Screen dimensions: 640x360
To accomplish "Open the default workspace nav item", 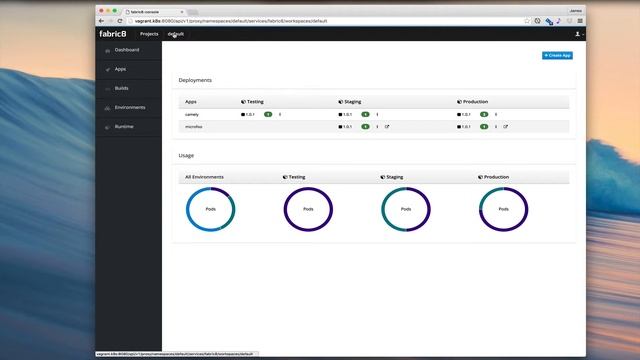I will click(x=176, y=34).
